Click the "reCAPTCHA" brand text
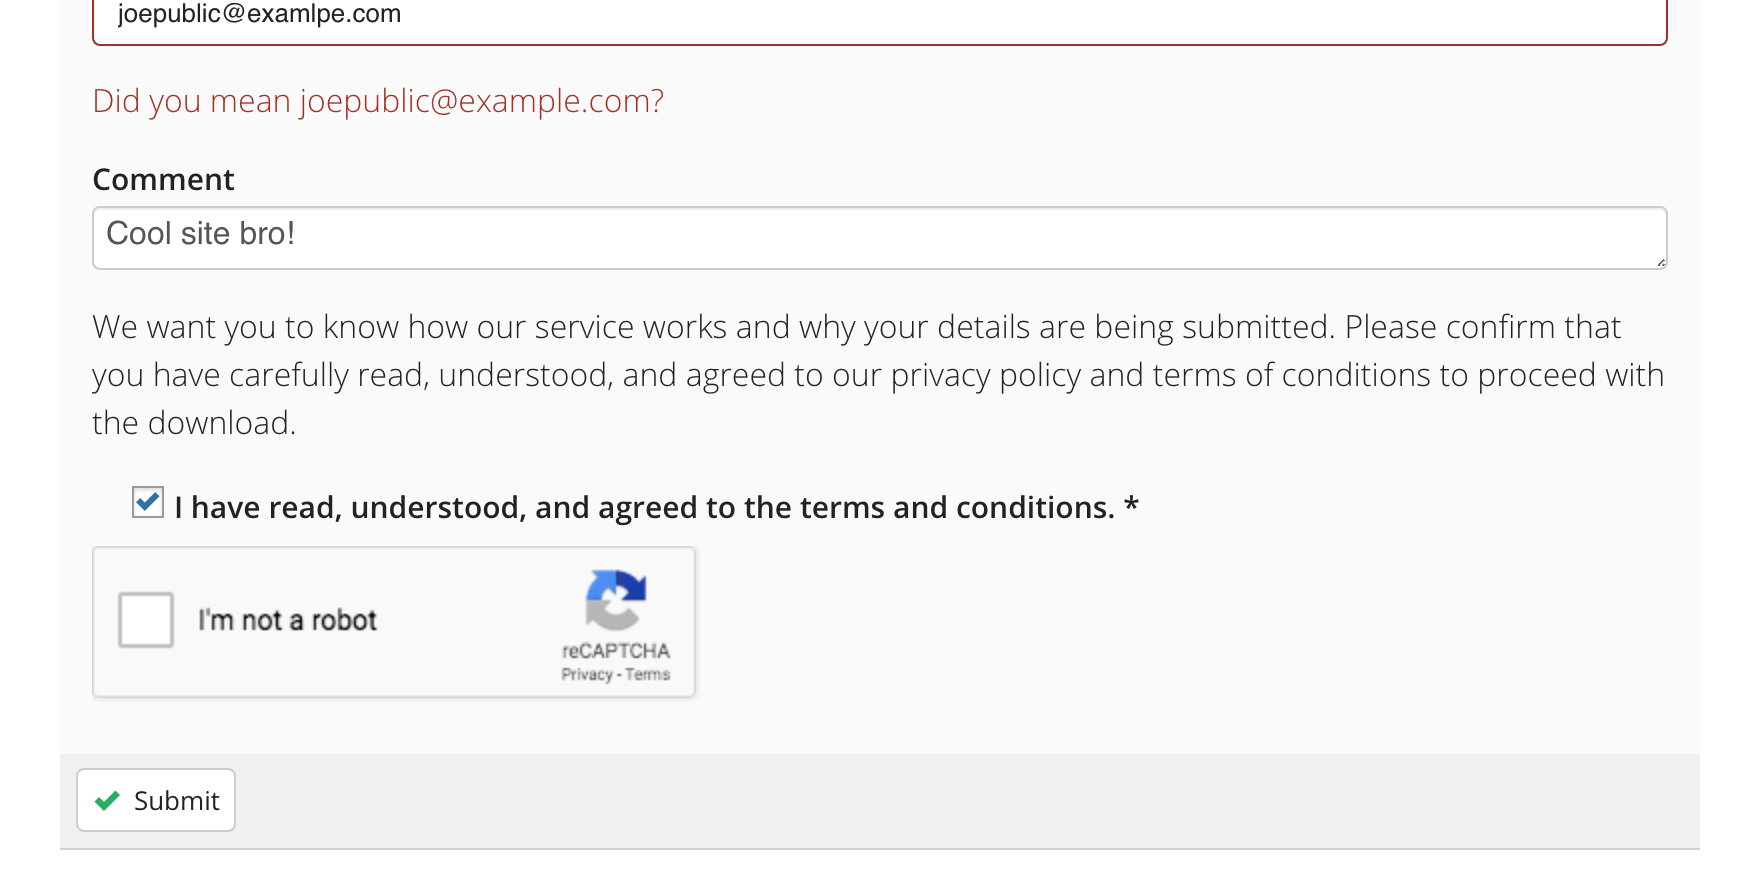This screenshot has height=880, width=1760. (x=616, y=651)
